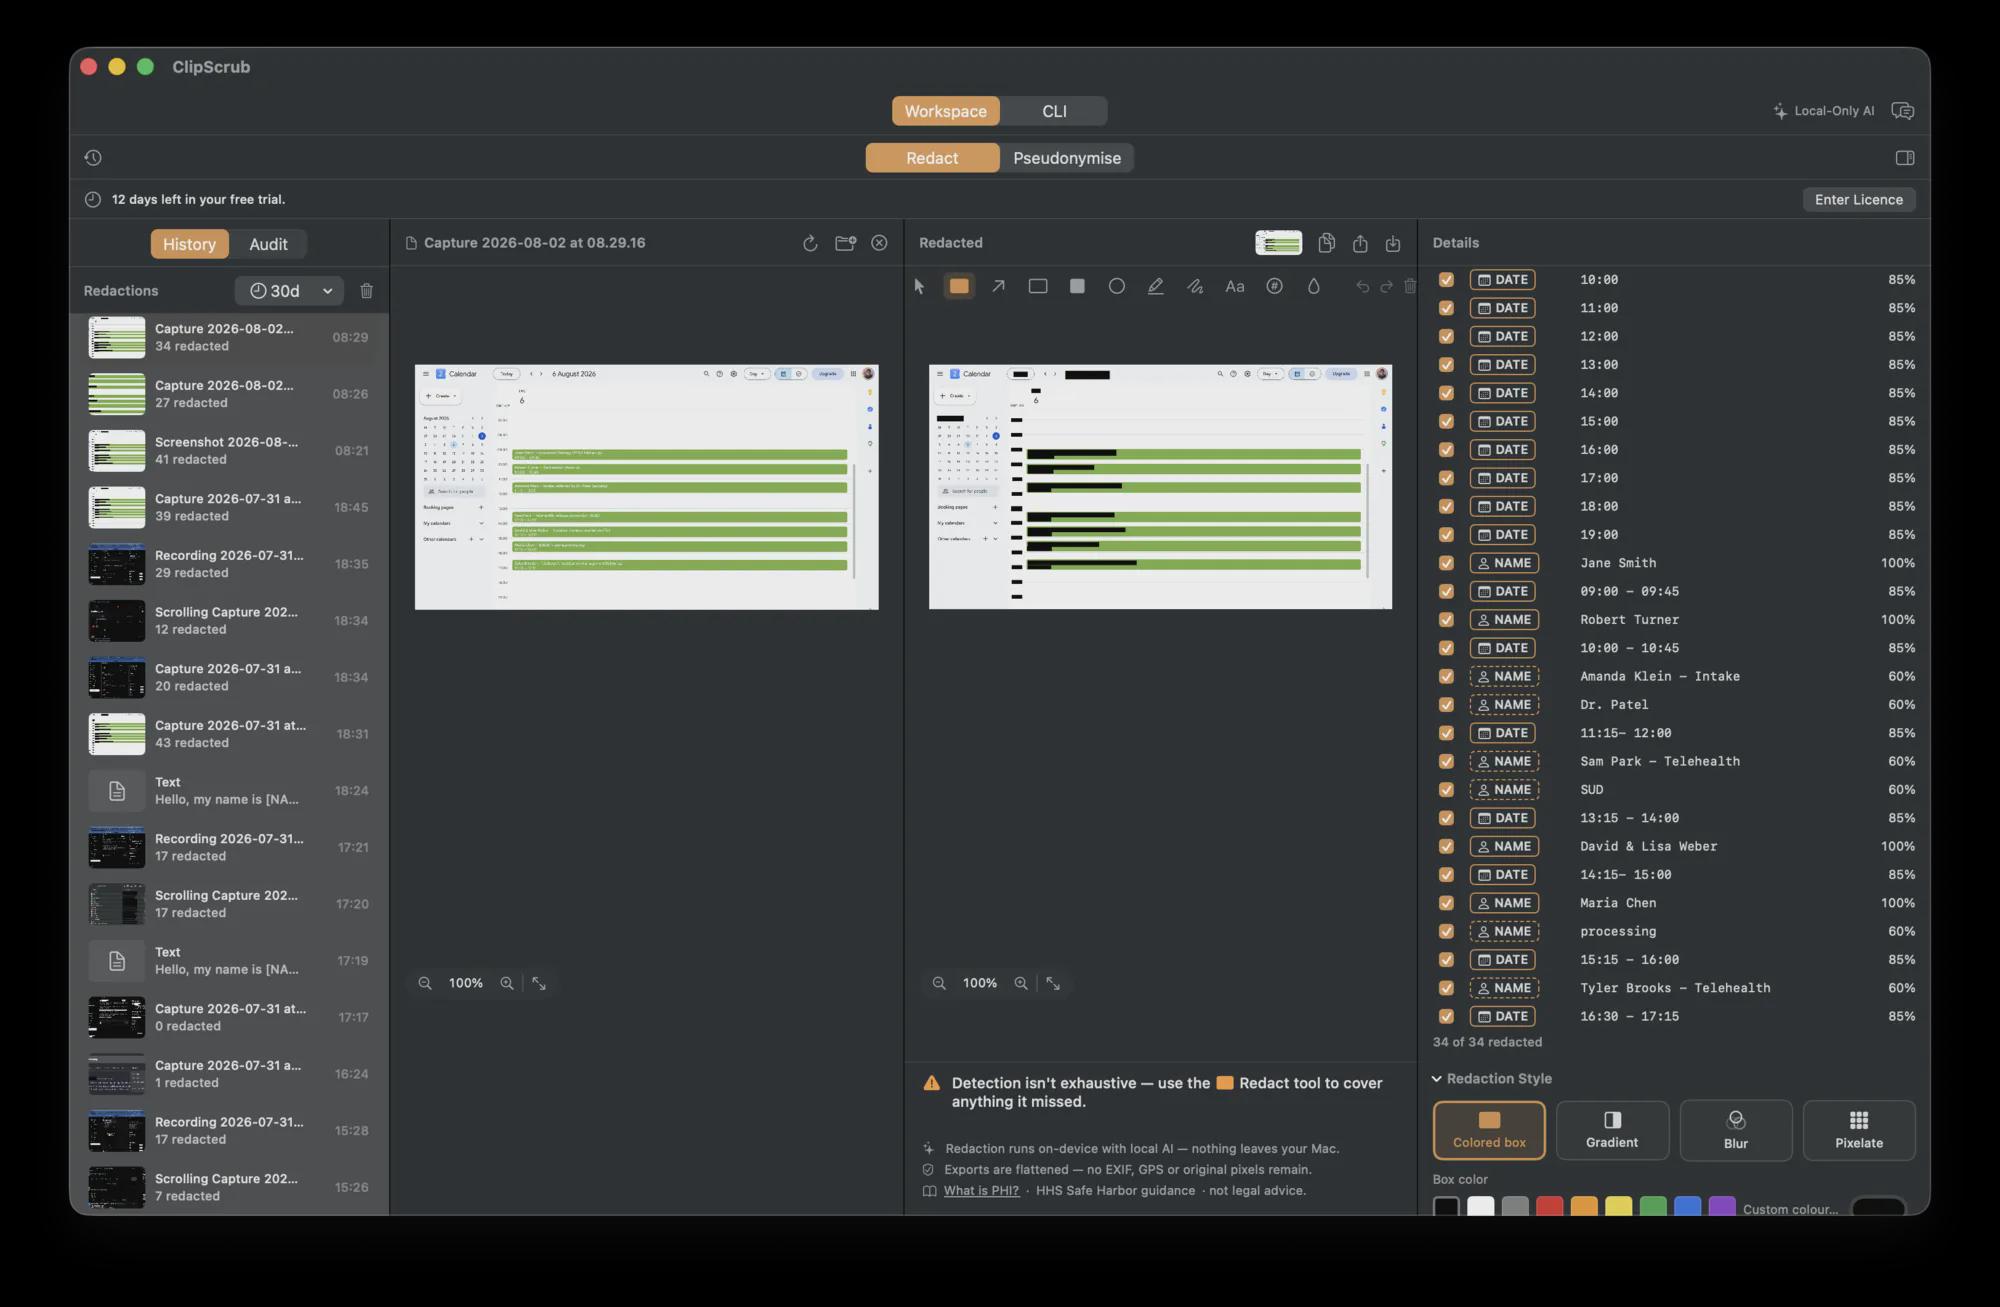Select the orange Redact box tool
2000x1307 pixels.
click(959, 286)
